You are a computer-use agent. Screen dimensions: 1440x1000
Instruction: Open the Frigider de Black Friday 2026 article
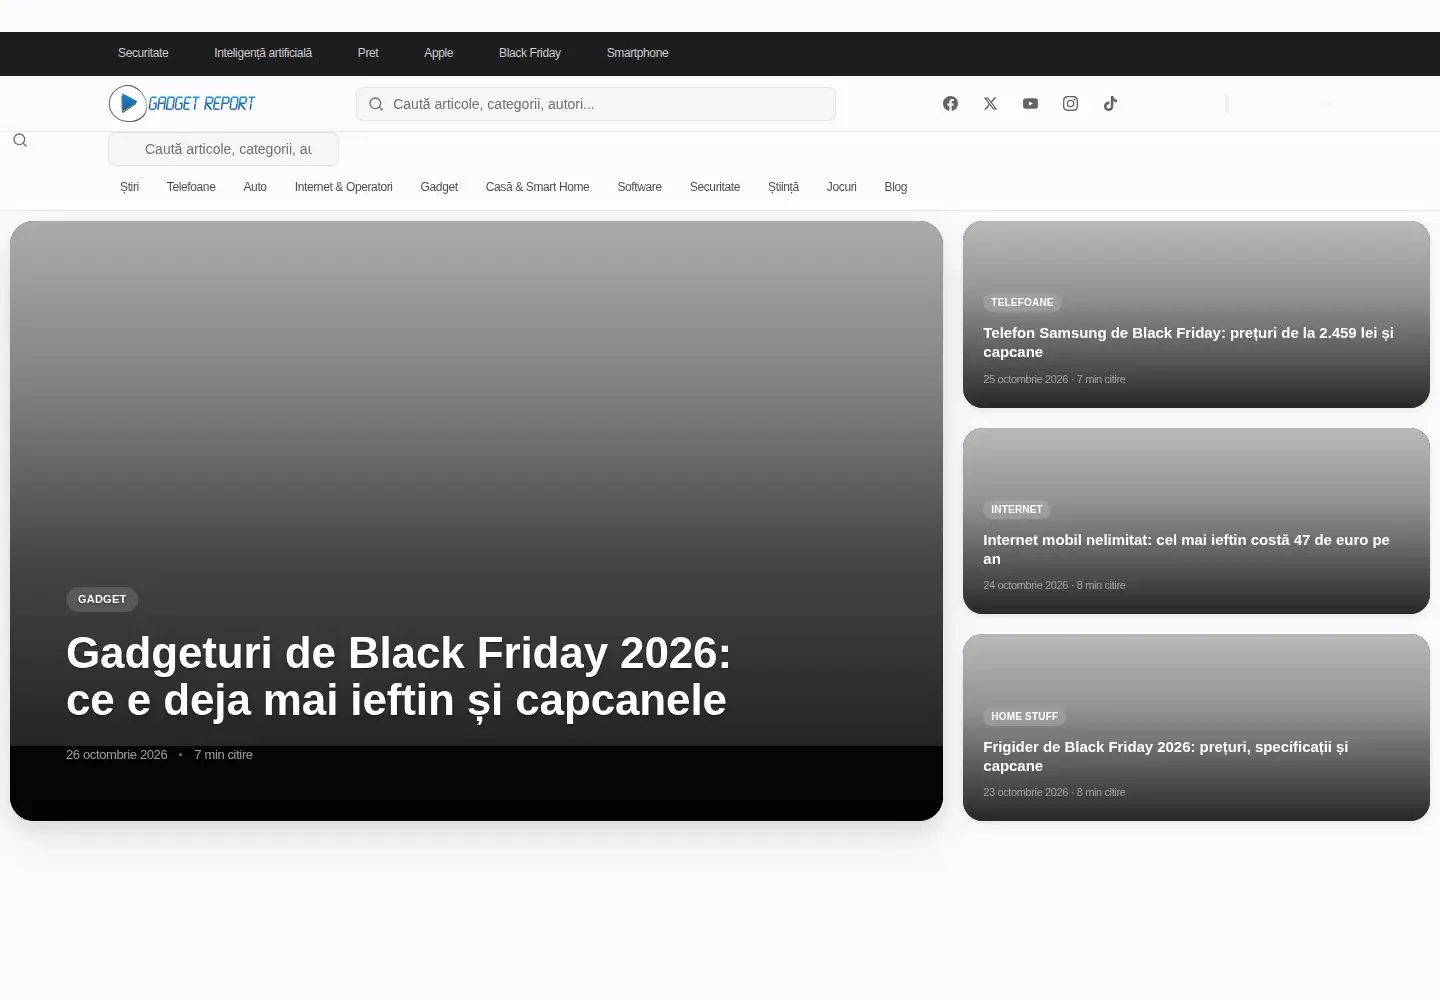pos(1165,756)
